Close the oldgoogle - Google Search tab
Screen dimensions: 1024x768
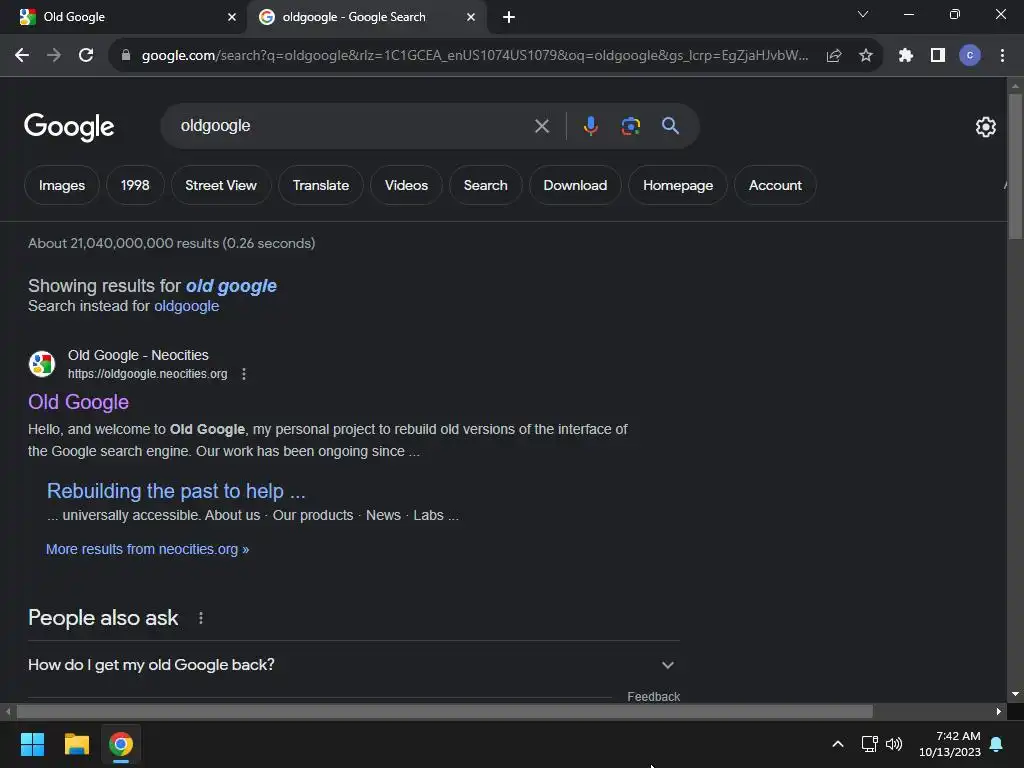(x=471, y=17)
